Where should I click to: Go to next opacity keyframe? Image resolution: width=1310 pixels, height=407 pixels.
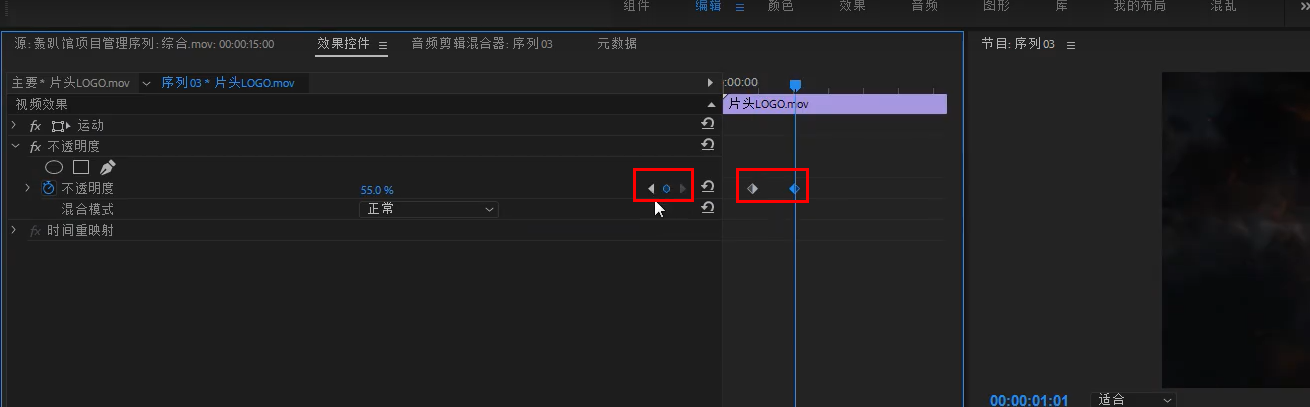tap(682, 188)
